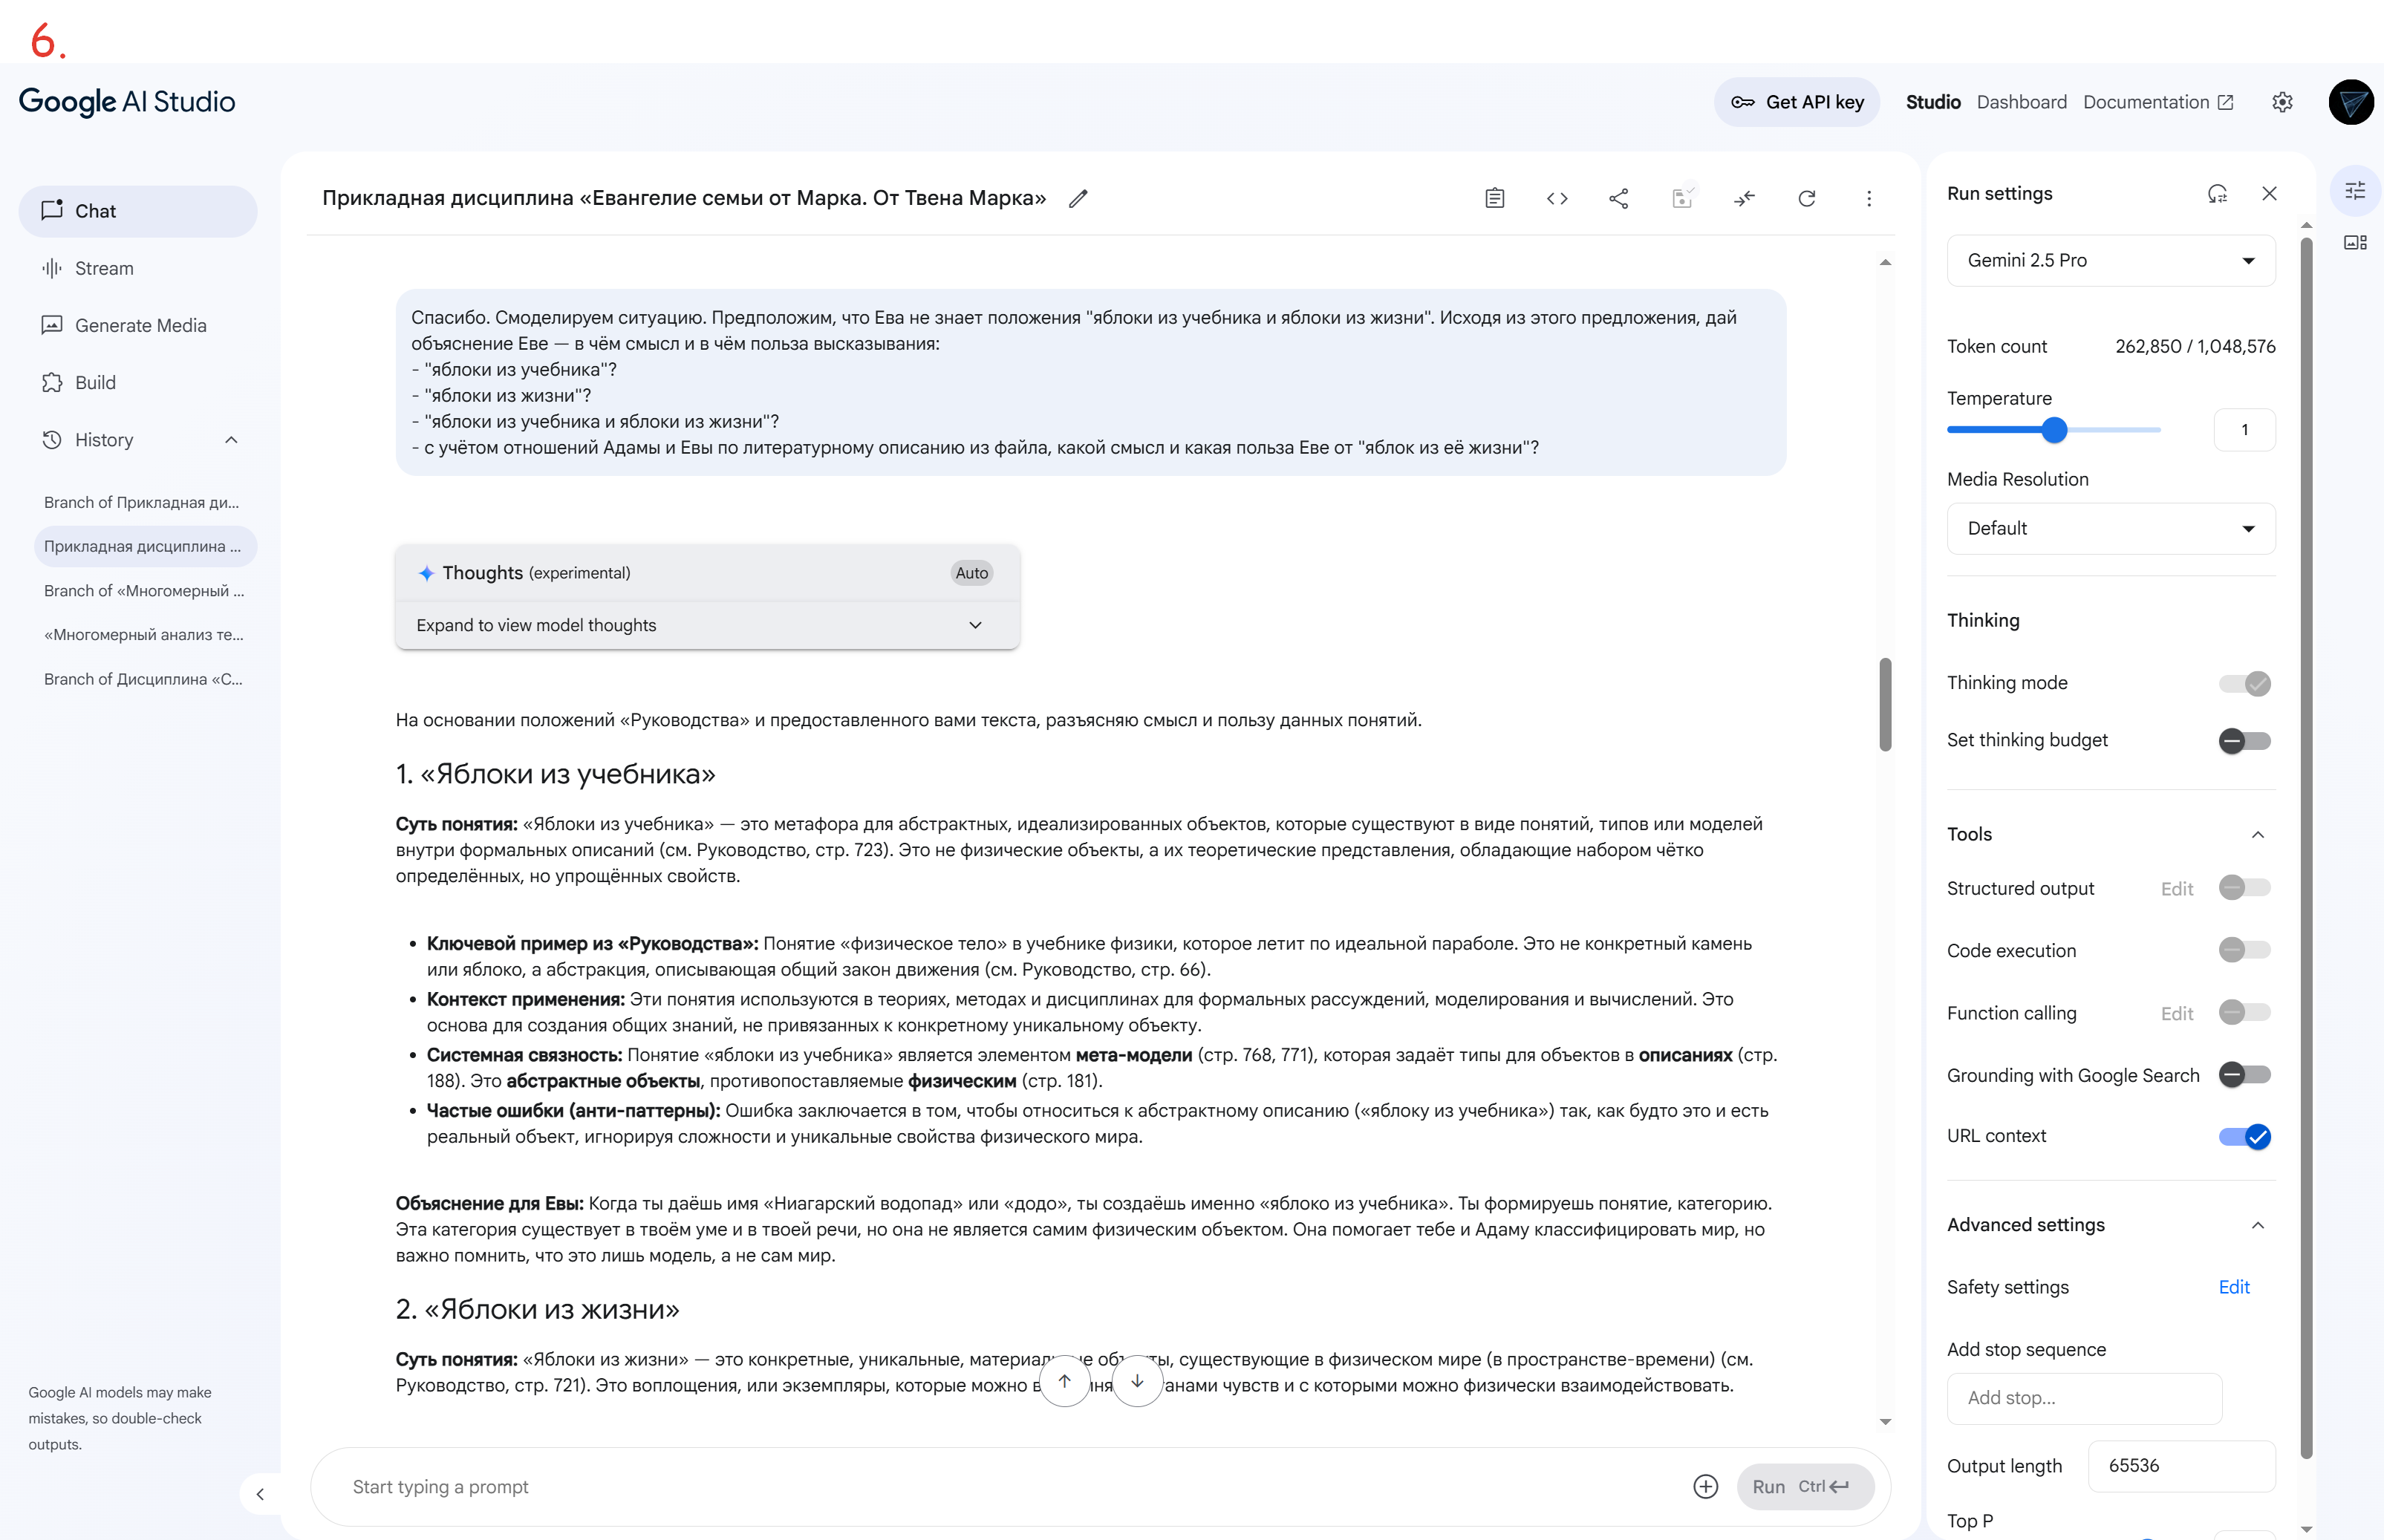Click the insert media plus icon

(1705, 1486)
